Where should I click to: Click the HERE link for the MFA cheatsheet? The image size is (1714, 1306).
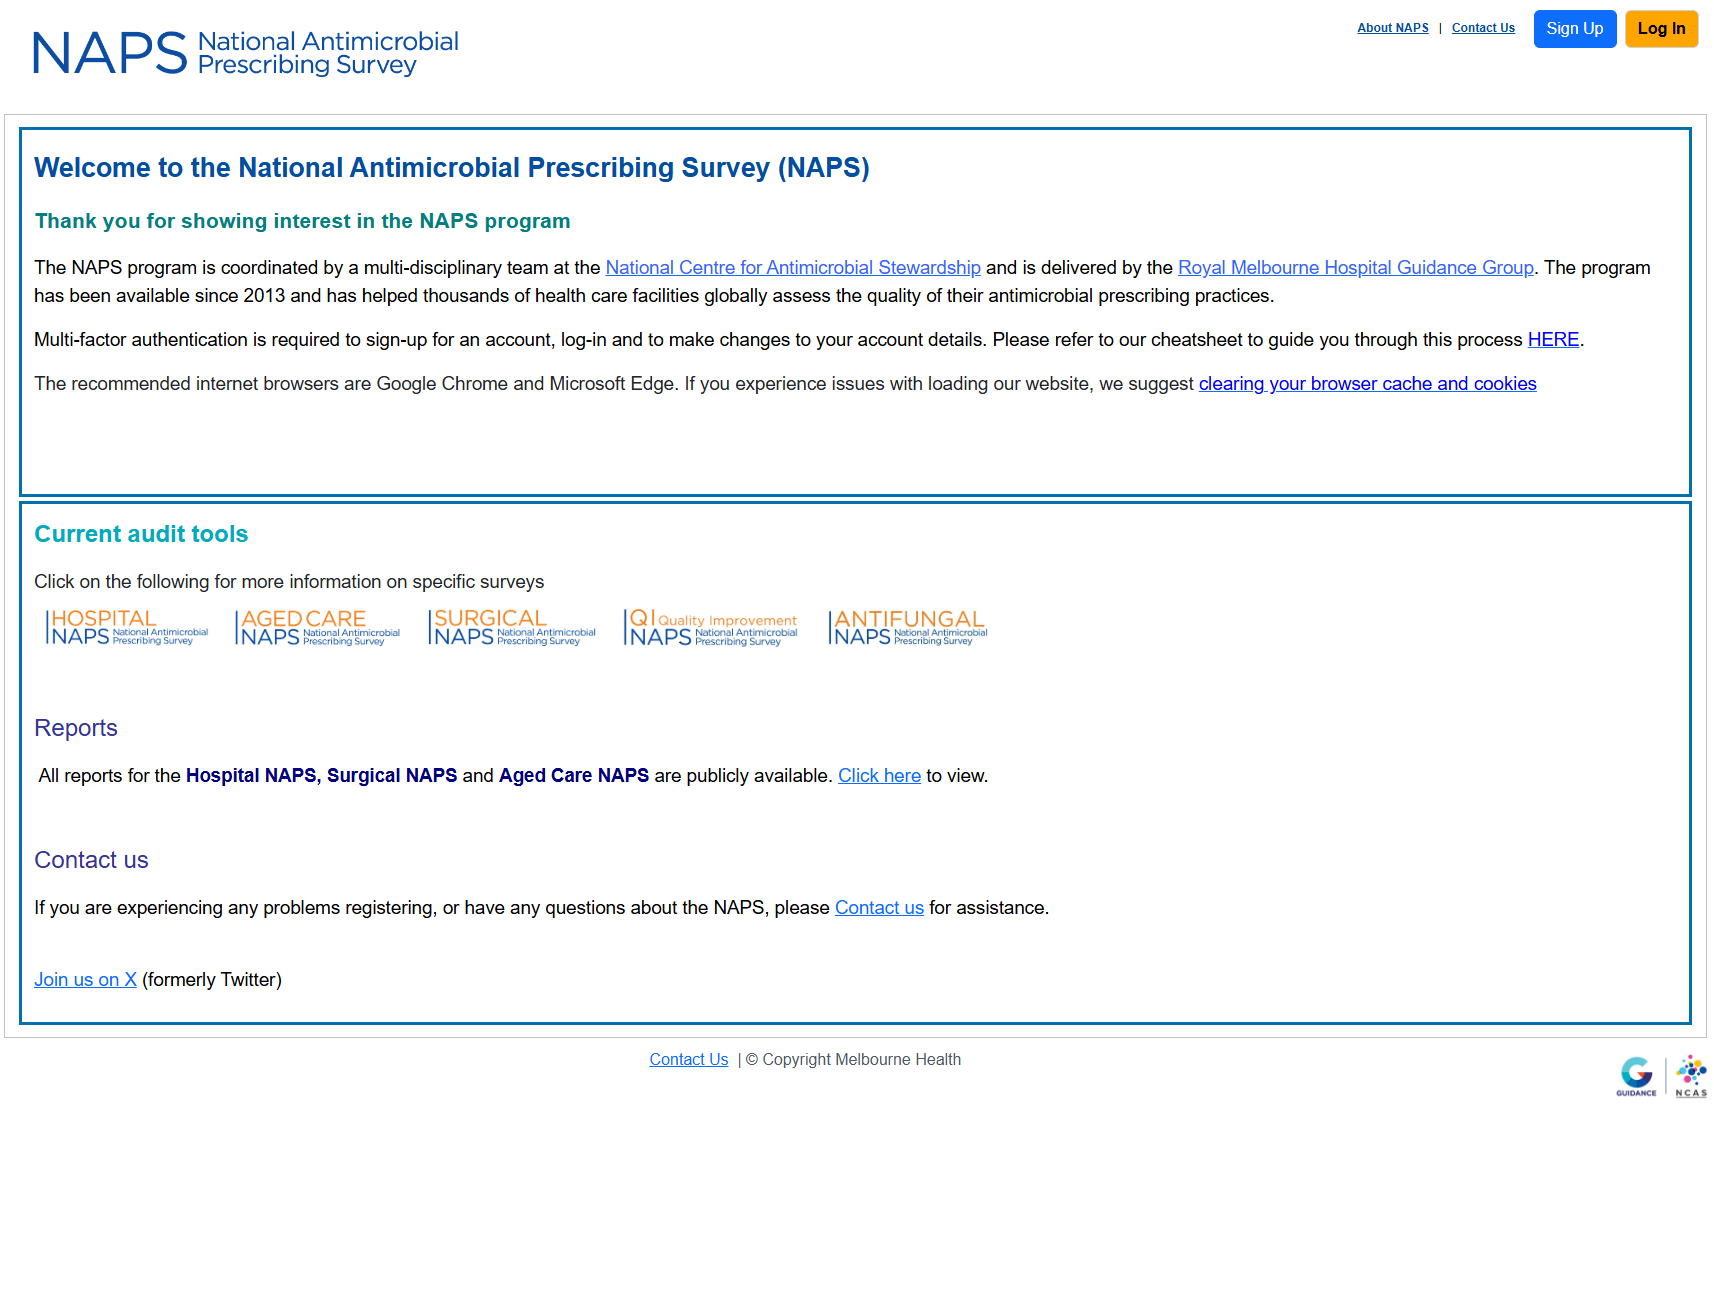pos(1552,339)
